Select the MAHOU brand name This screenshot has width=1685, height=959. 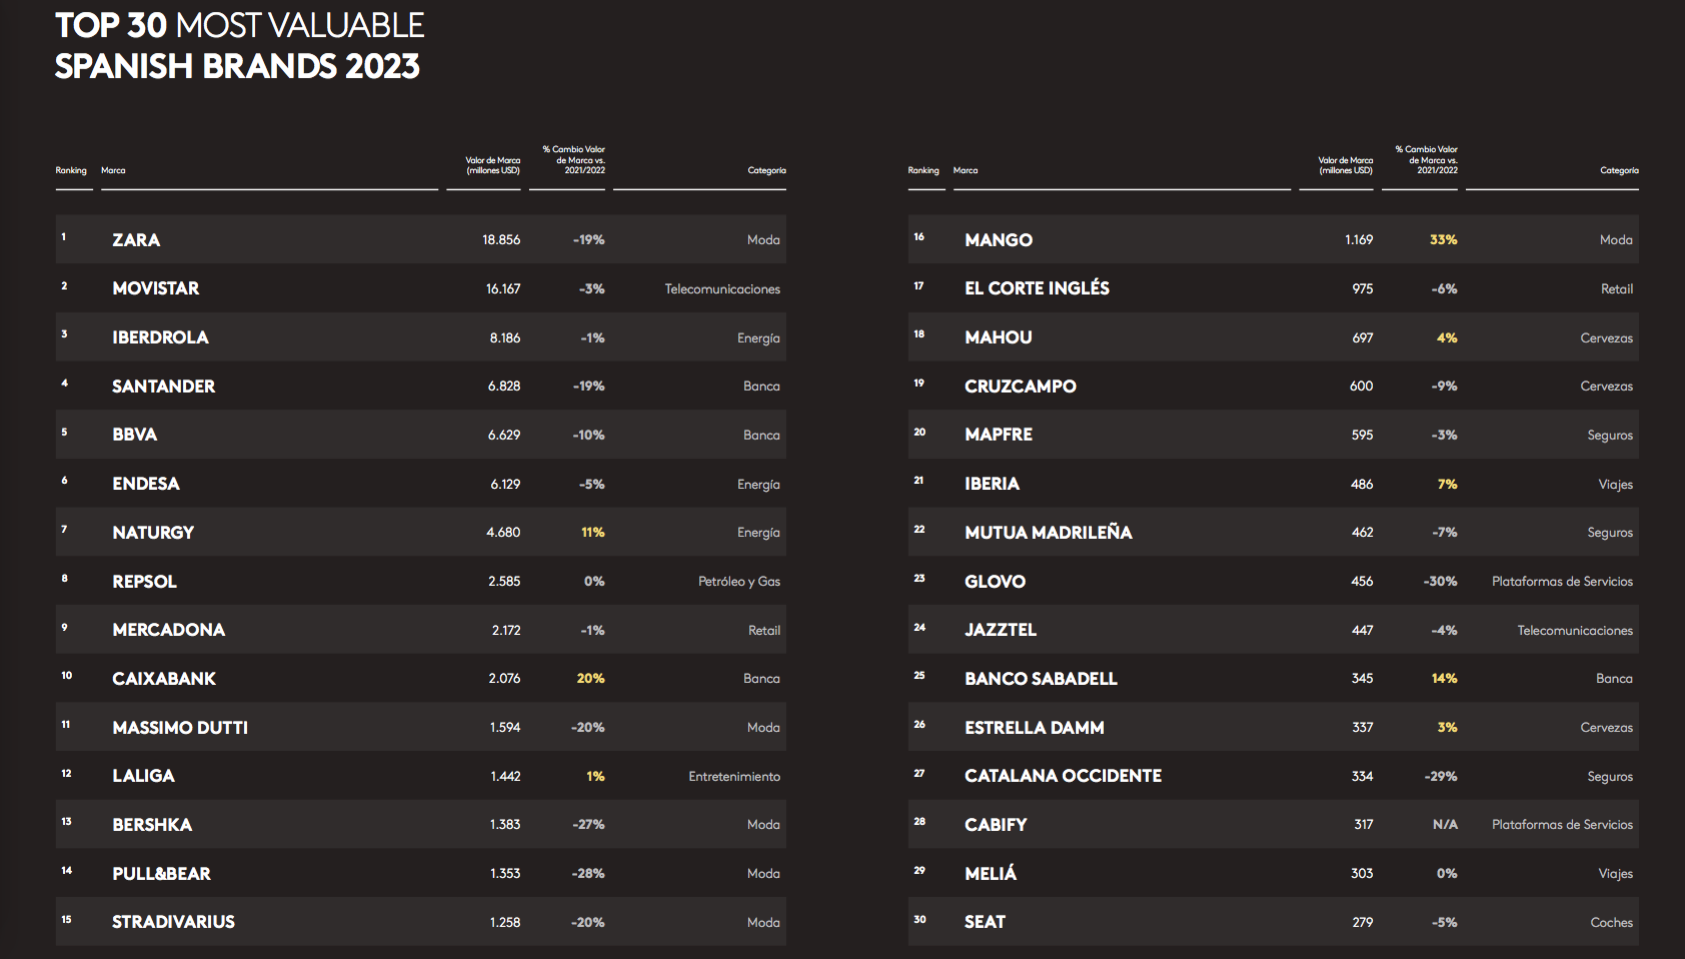coord(998,337)
